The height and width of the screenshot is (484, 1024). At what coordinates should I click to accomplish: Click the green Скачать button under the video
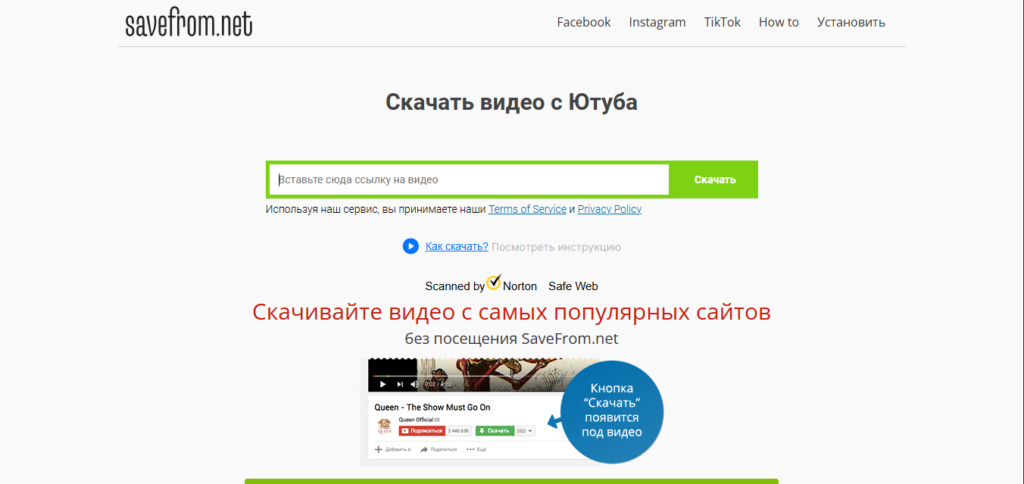tap(494, 431)
